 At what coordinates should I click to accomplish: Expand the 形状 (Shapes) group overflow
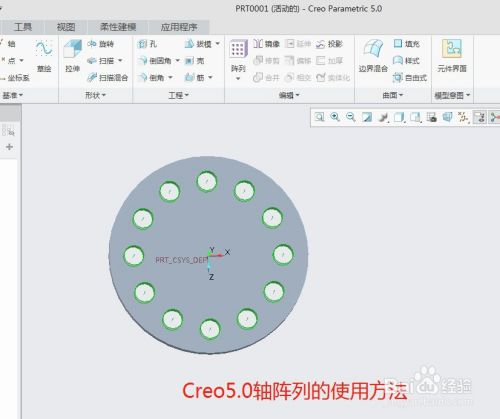(x=95, y=95)
